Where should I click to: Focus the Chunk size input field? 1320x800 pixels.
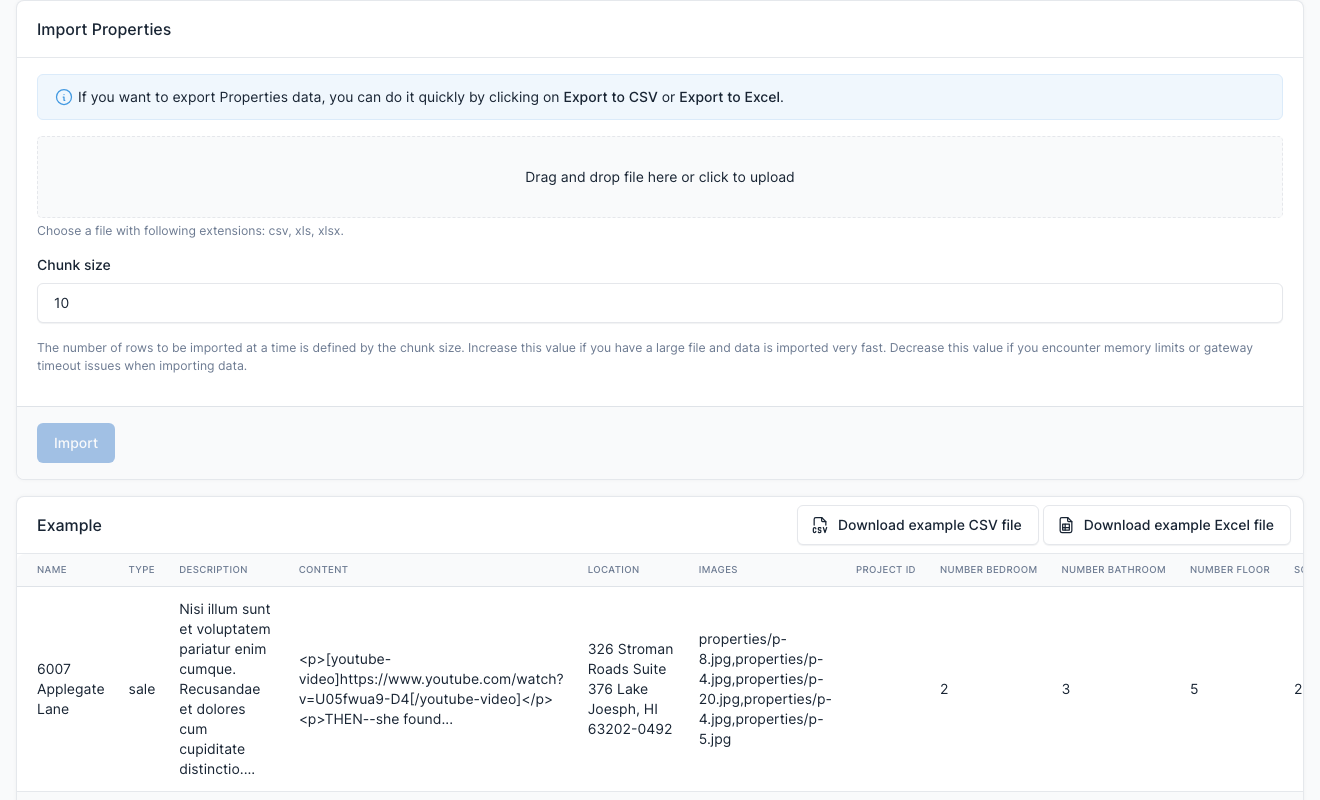(660, 303)
